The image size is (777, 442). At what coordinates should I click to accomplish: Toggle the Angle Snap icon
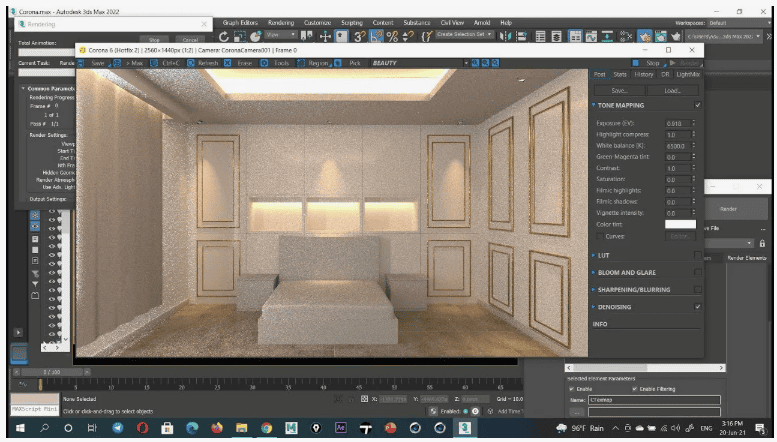pos(376,36)
